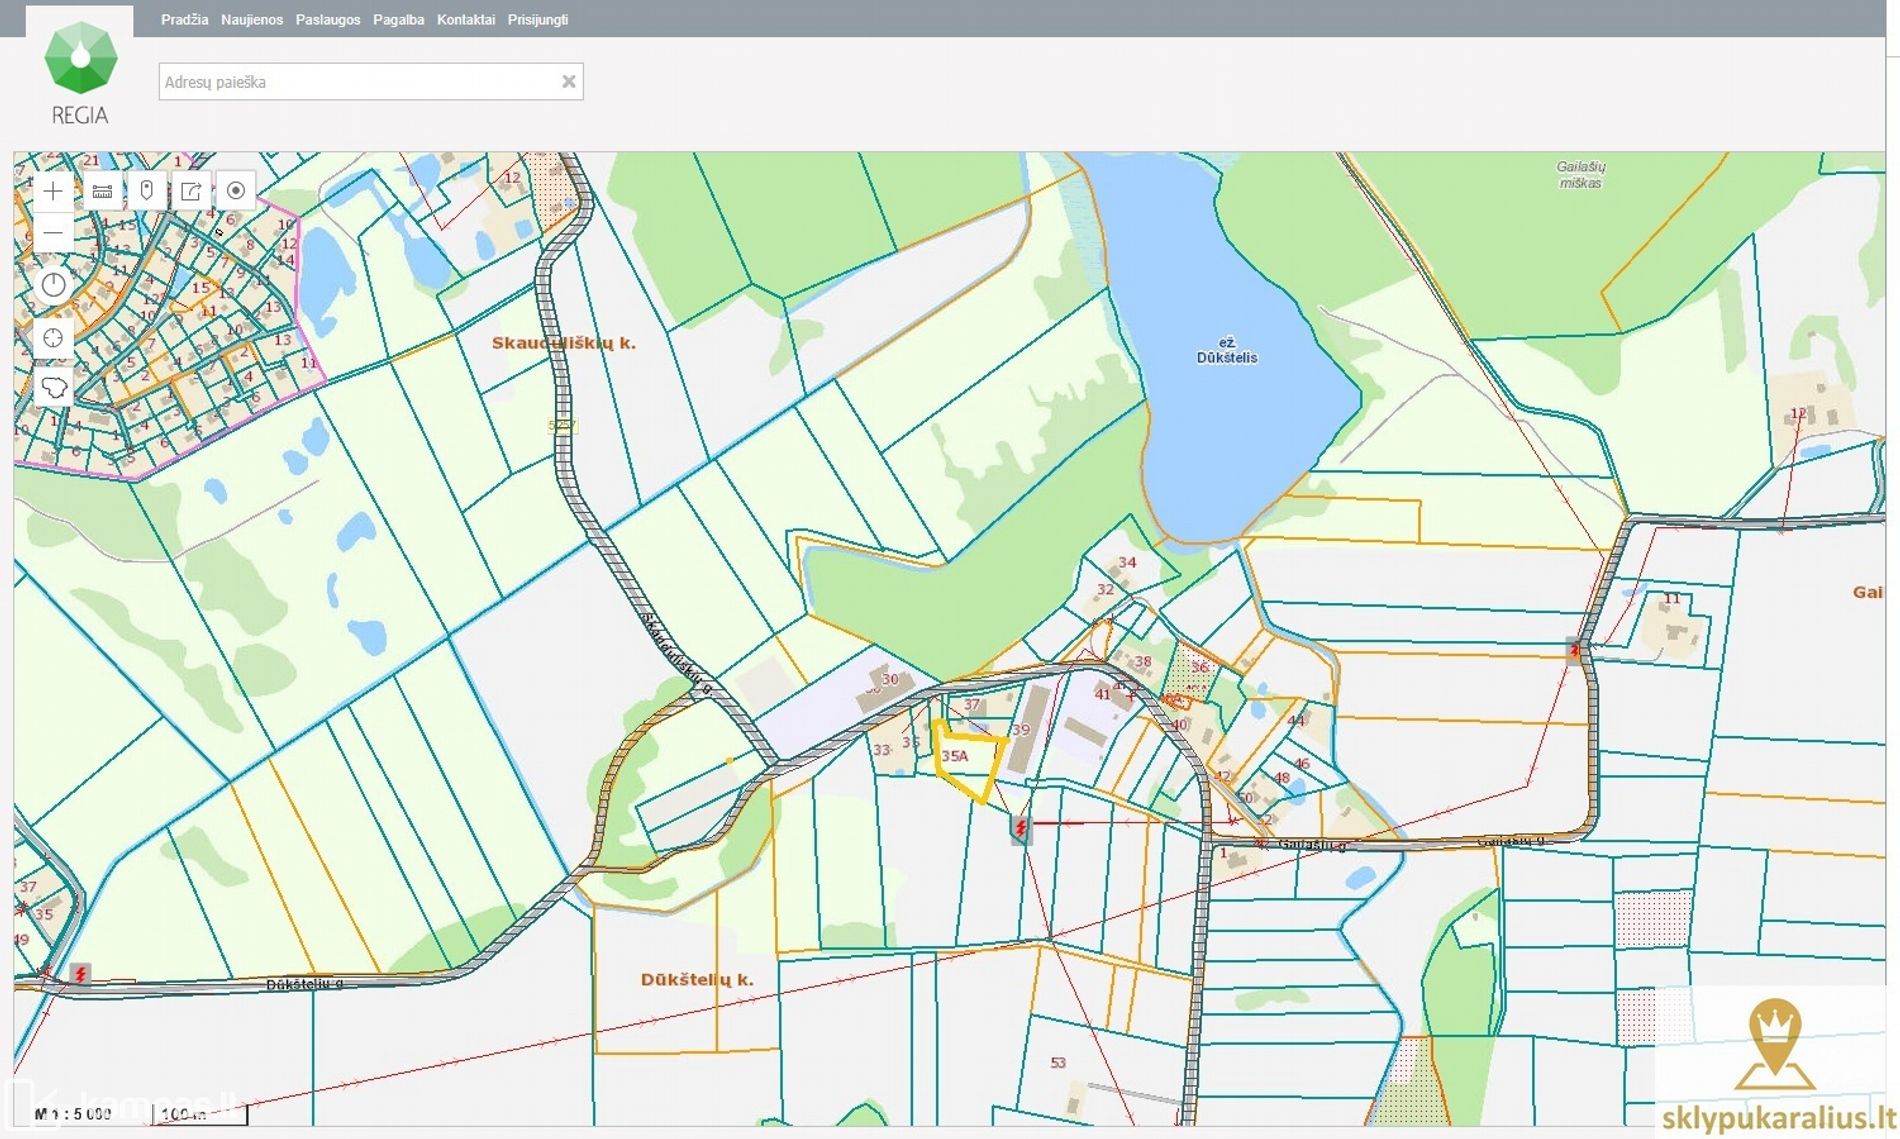This screenshot has width=1900, height=1139.
Task: Open the Pradžia menu item
Action: [x=184, y=20]
